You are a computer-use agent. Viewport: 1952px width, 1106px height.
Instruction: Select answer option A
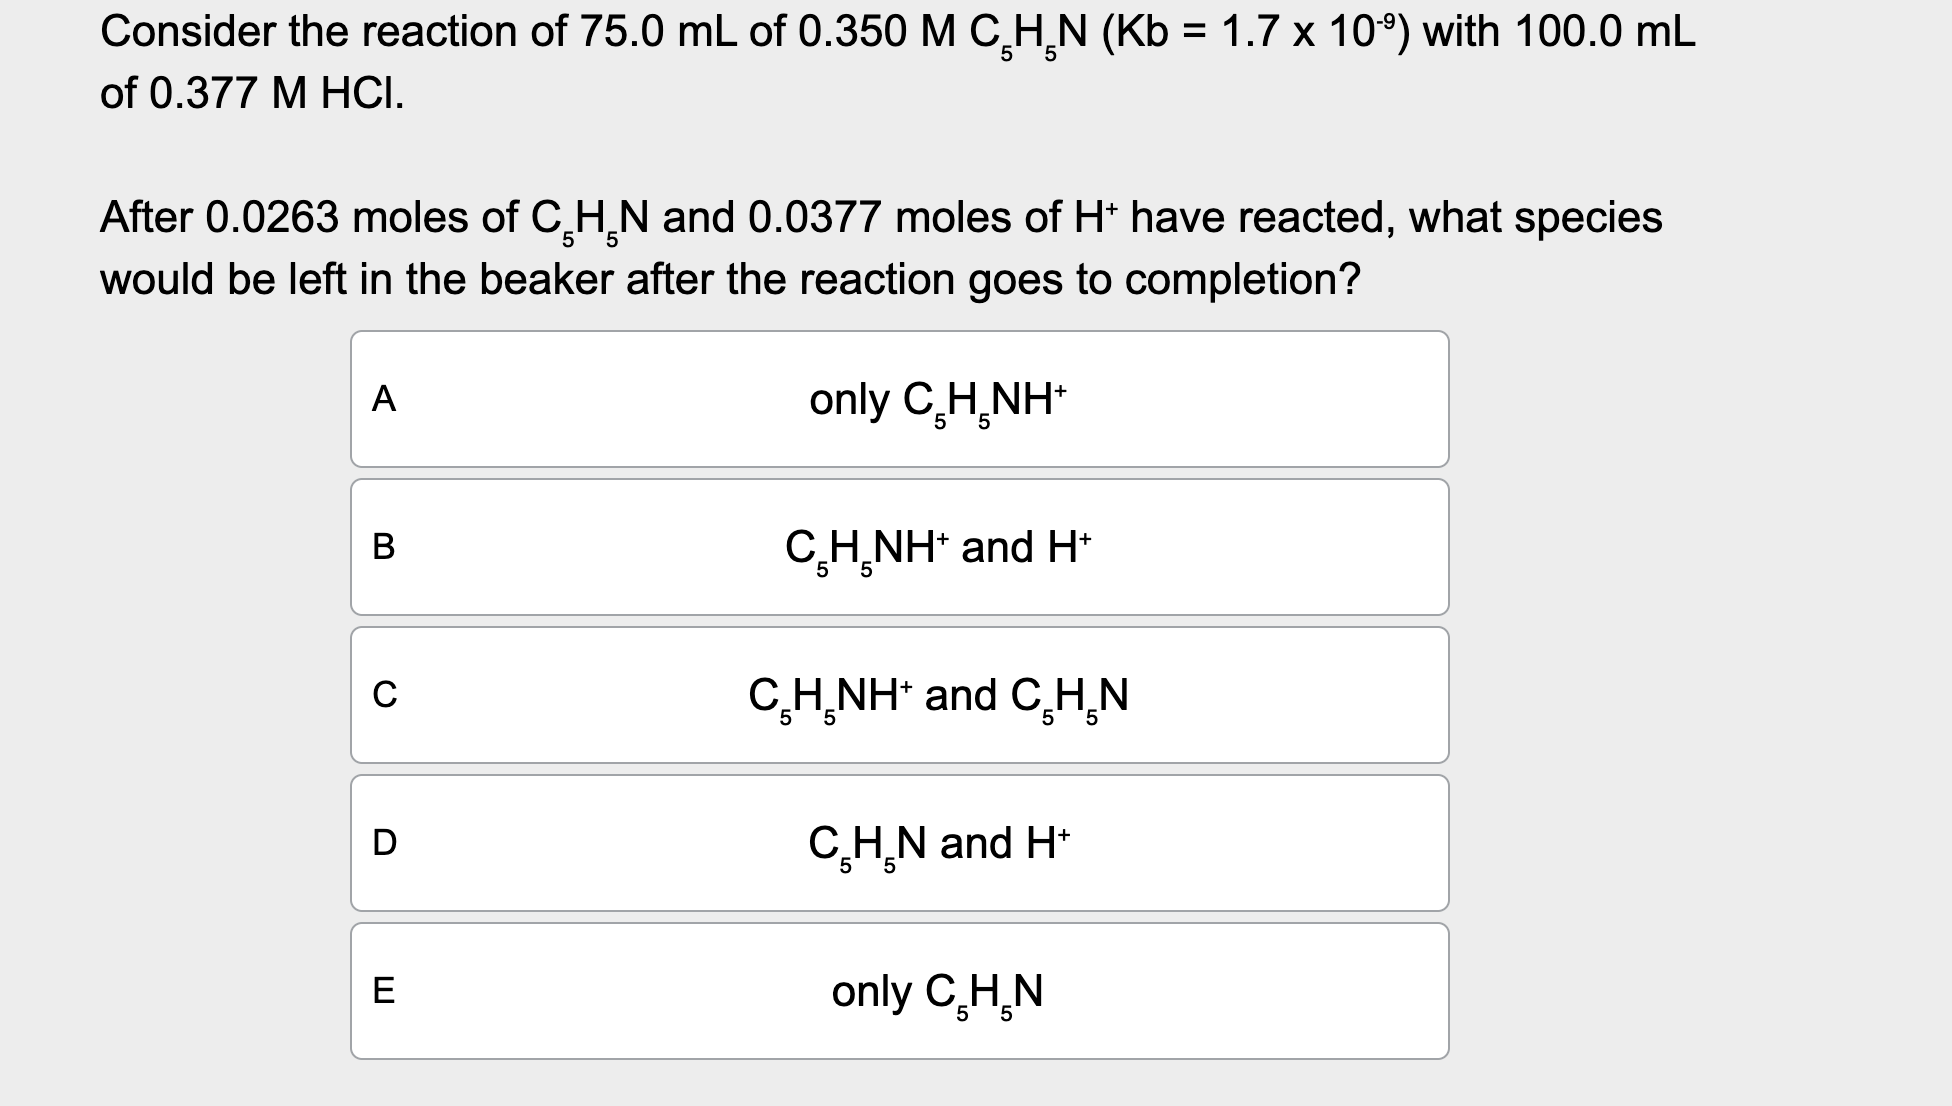tap(900, 397)
